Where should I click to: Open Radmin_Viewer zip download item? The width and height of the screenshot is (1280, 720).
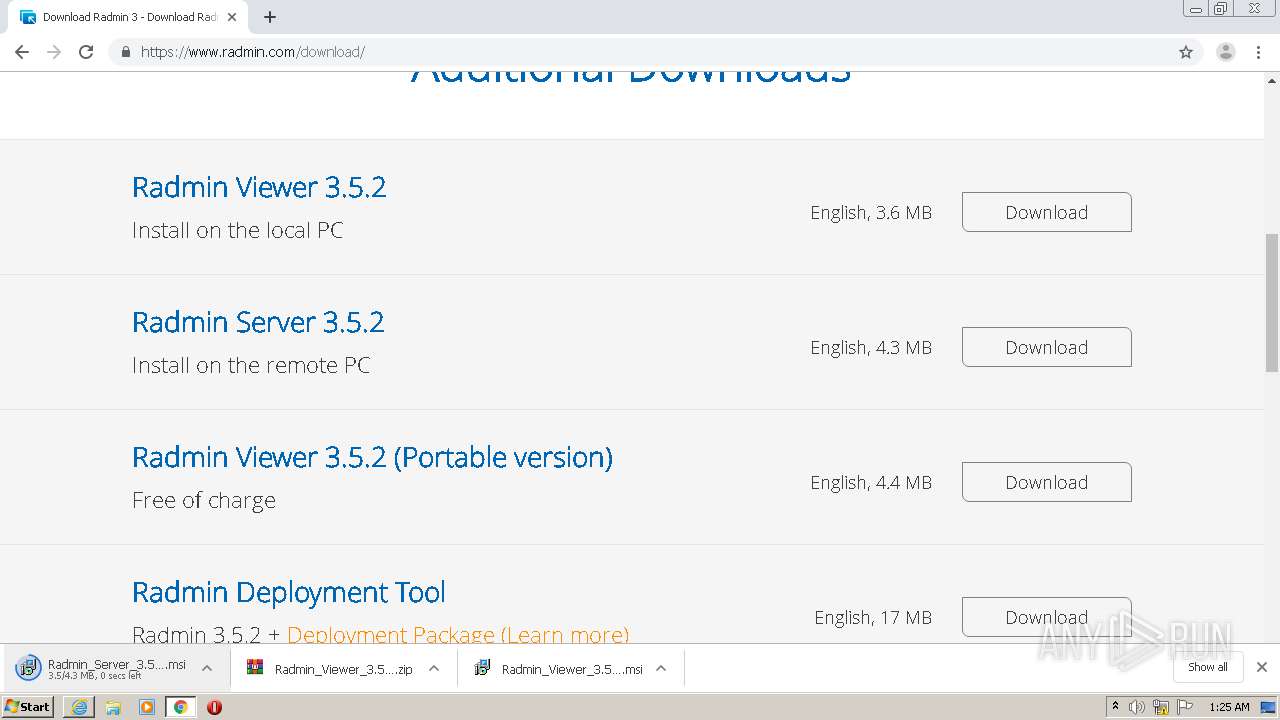[330, 669]
